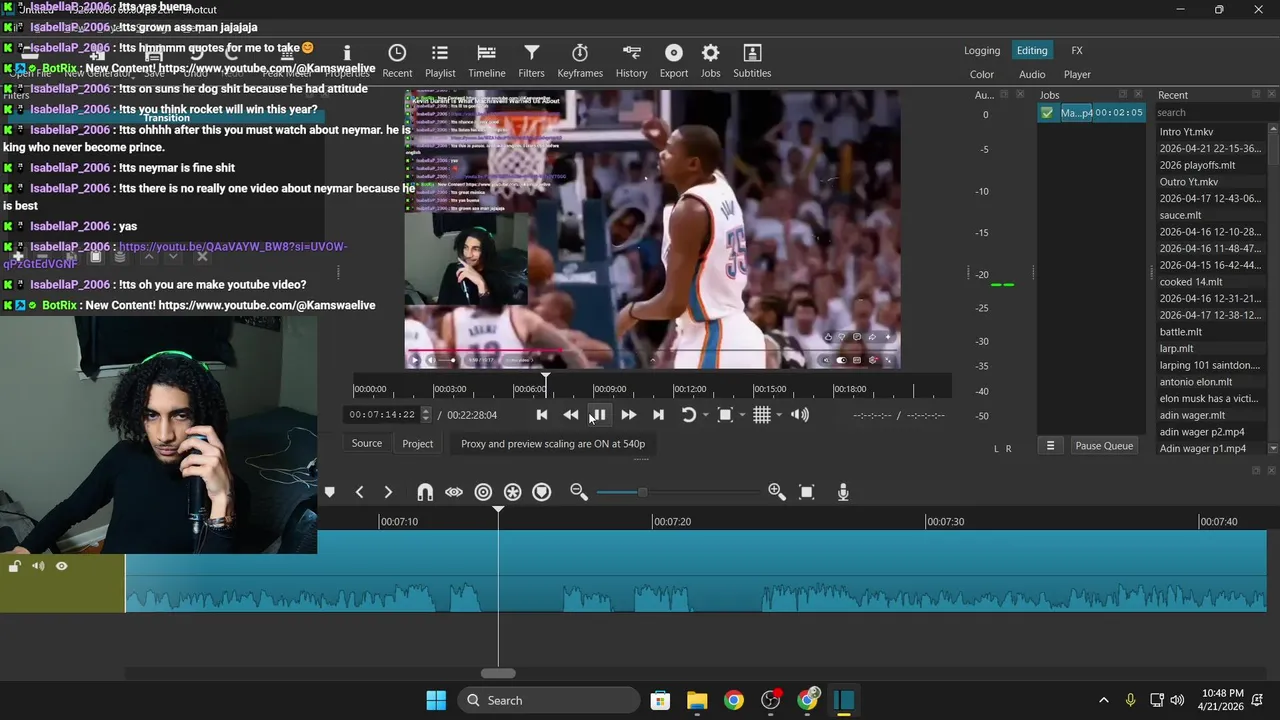The width and height of the screenshot is (1280, 720).
Task: Click the rewind button in player
Action: pos(570,415)
